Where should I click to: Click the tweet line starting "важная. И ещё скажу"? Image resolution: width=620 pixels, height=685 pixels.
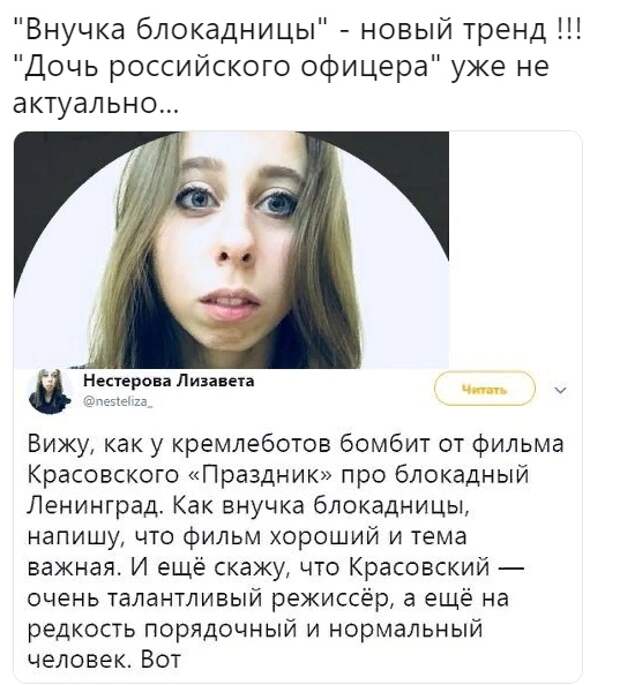tap(276, 567)
